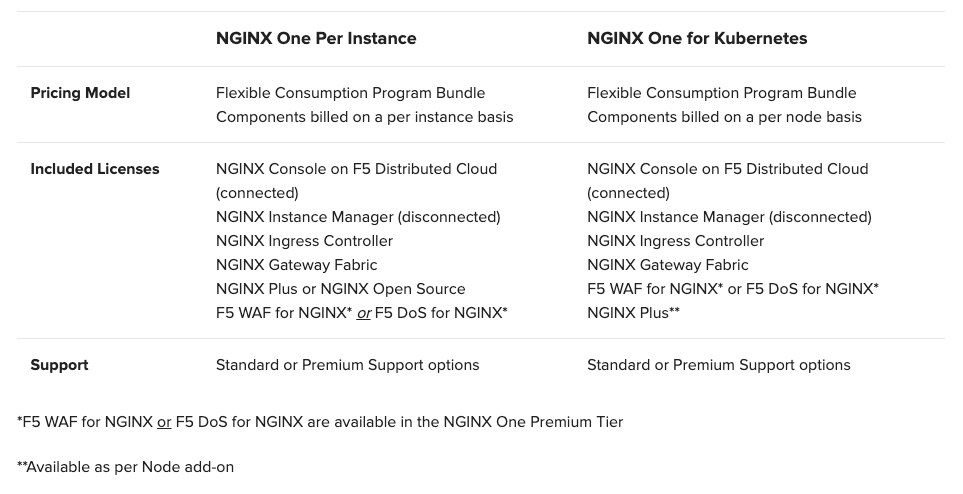
Task: Click the "NGINX Plus or NGINX Open Source" line
Action: pyautogui.click(x=340, y=289)
